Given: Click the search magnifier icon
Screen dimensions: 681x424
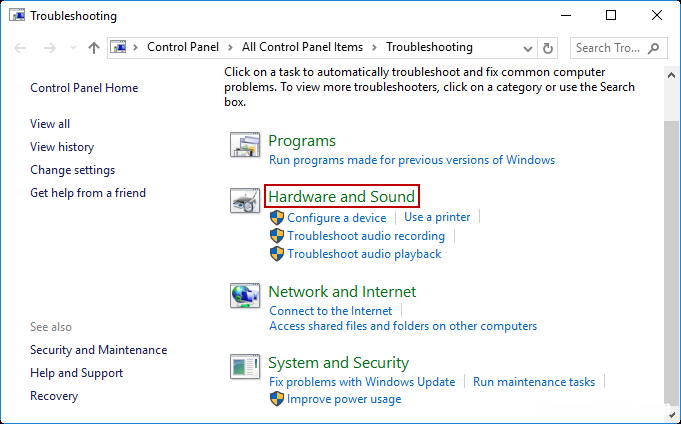Looking at the screenshot, I should tap(653, 48).
